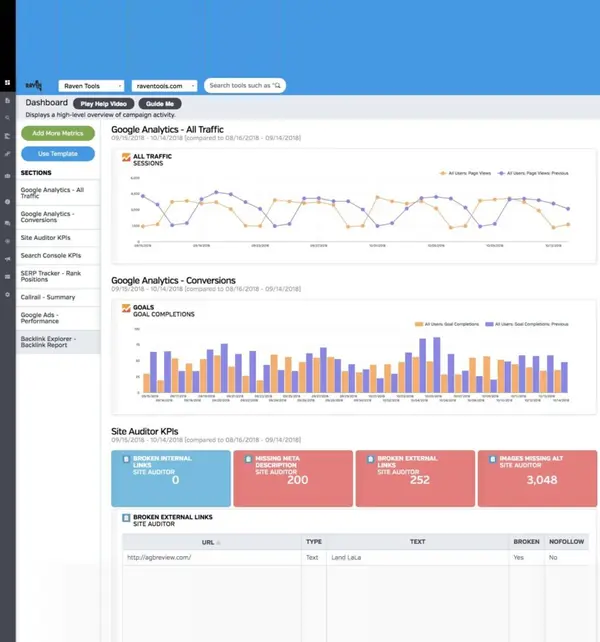
Task: Go to Google Analytics - All Traffic section
Action: 58,193
